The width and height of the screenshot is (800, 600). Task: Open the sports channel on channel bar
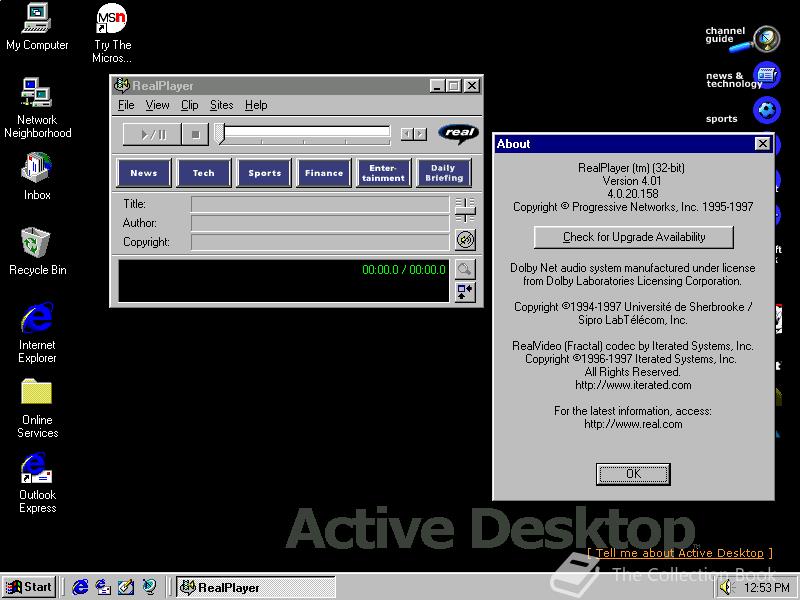[x=743, y=112]
